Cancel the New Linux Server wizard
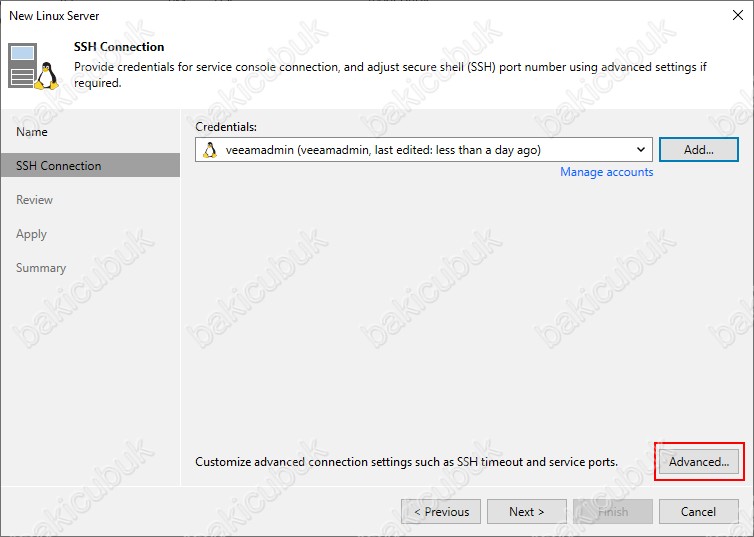This screenshot has width=754, height=537. (x=698, y=512)
